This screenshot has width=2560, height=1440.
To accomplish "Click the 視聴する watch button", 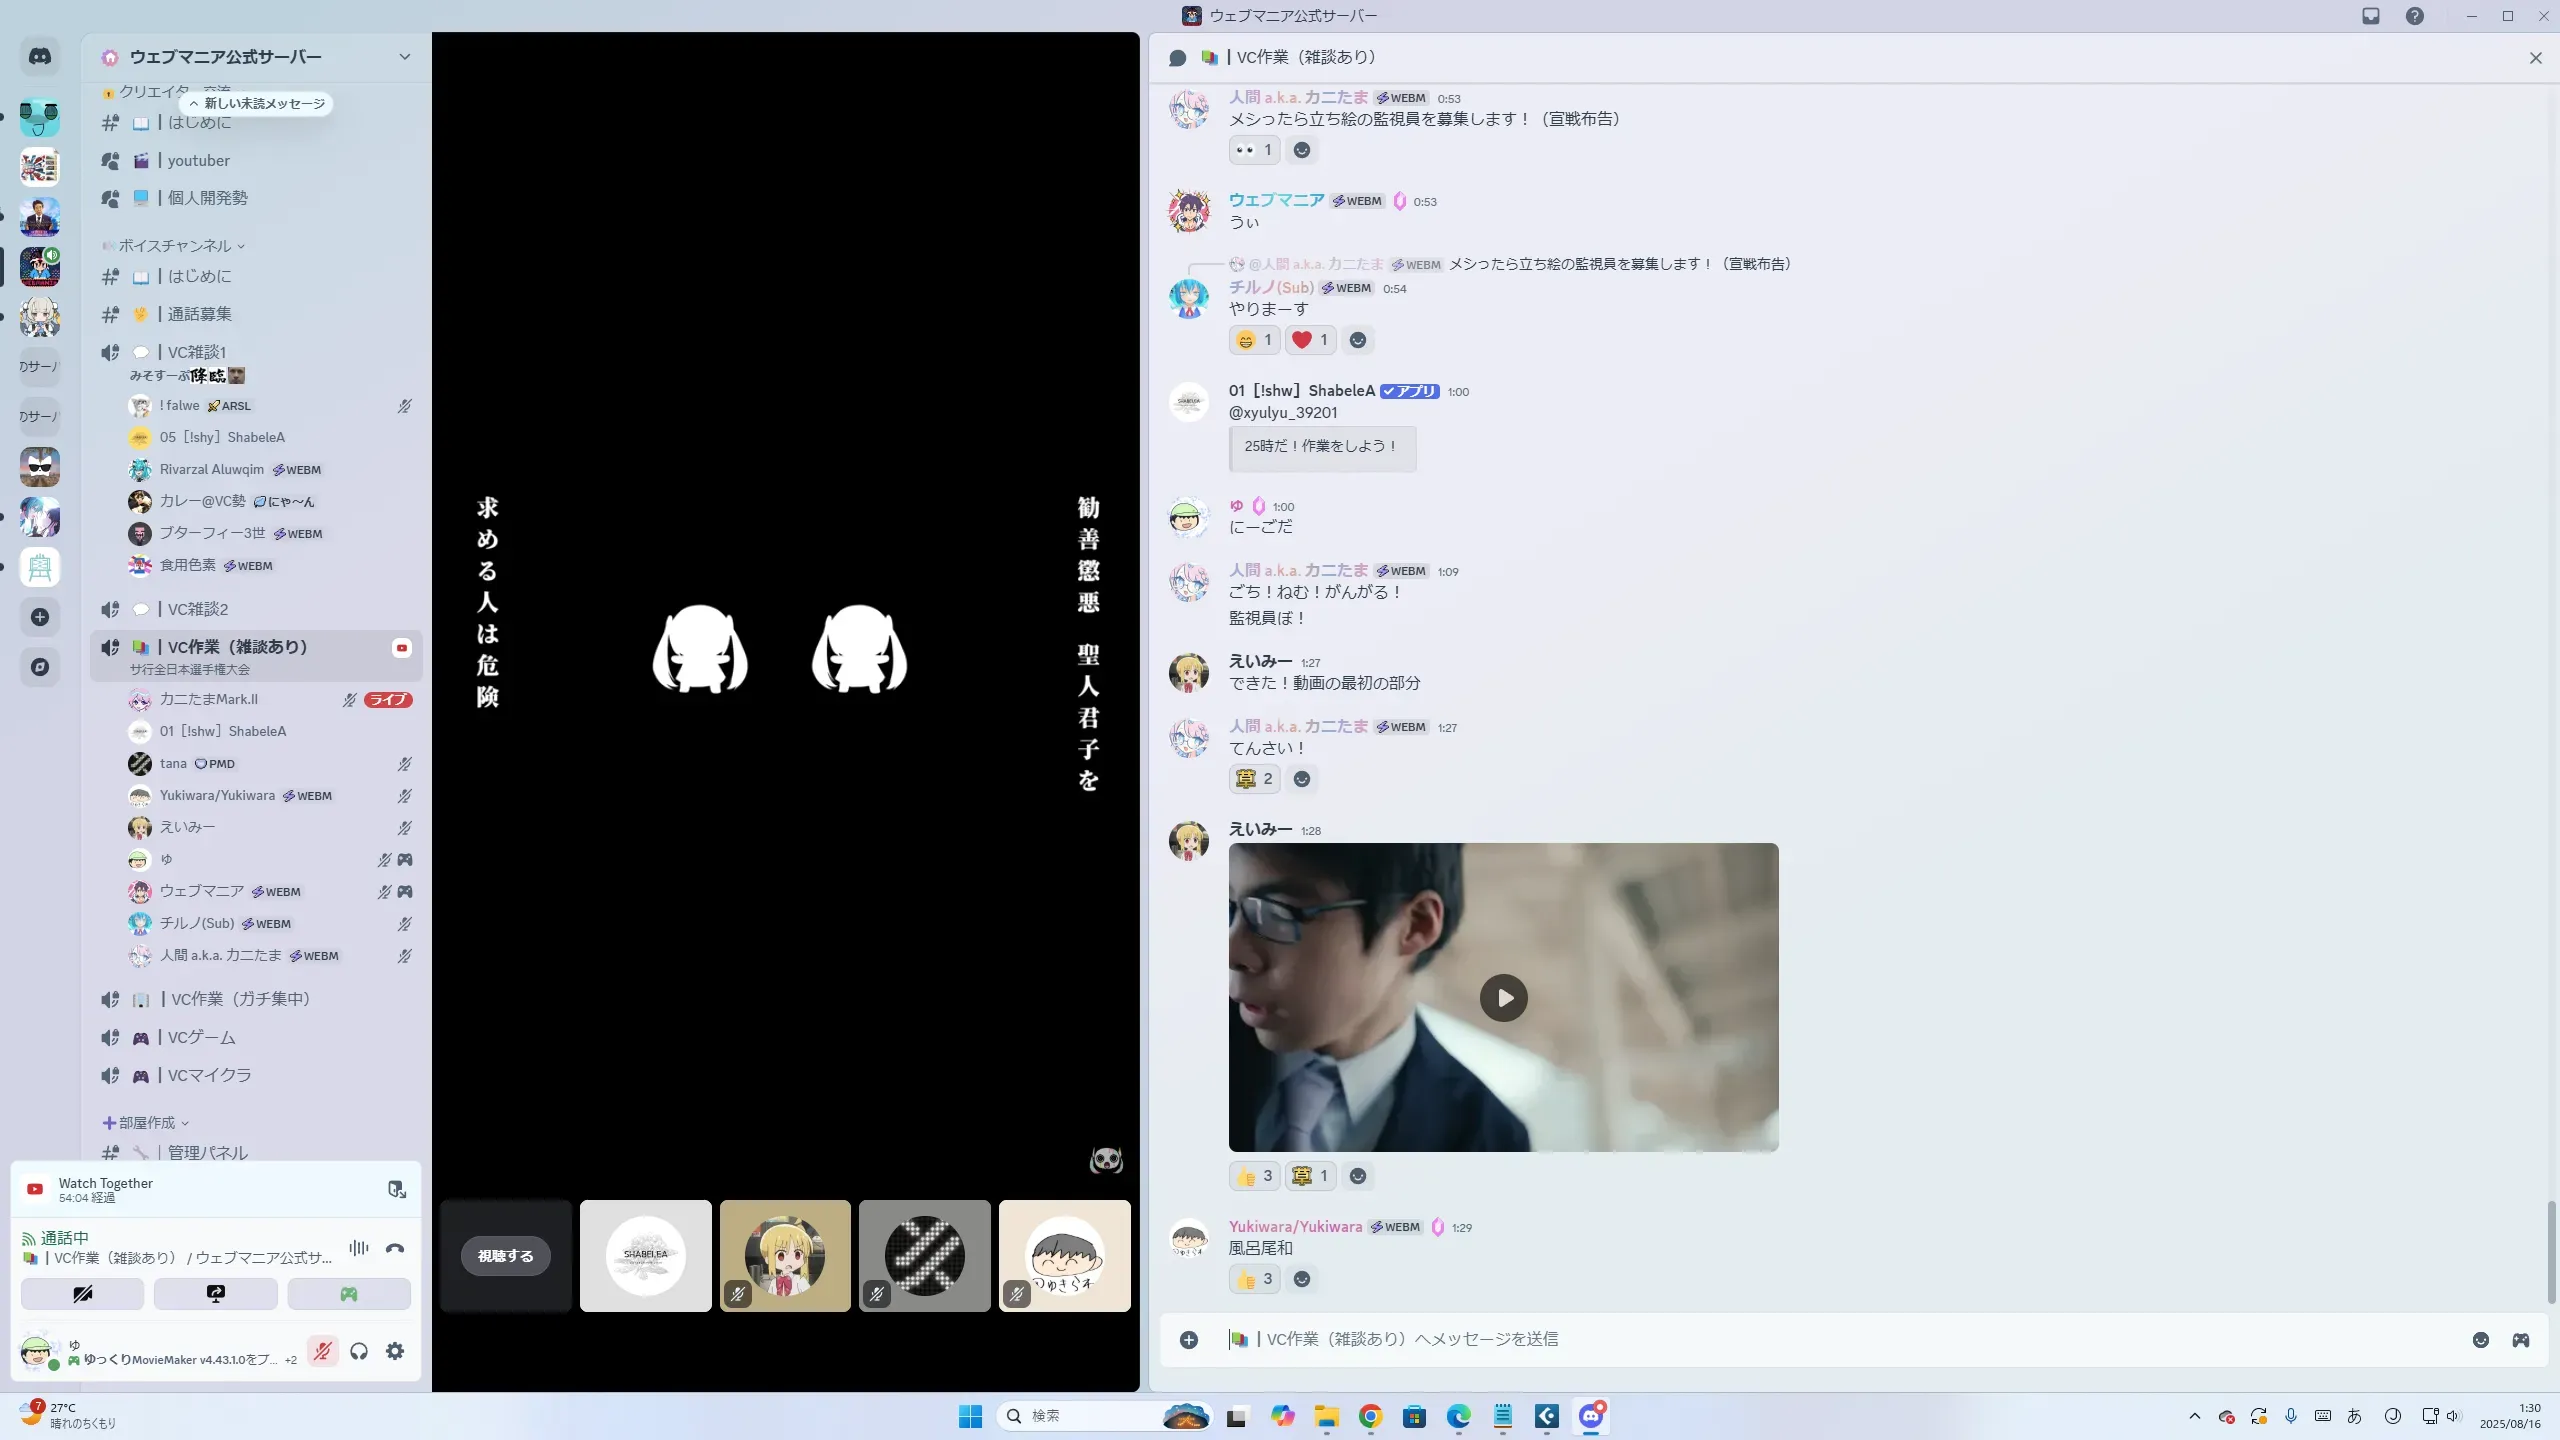I will (505, 1256).
